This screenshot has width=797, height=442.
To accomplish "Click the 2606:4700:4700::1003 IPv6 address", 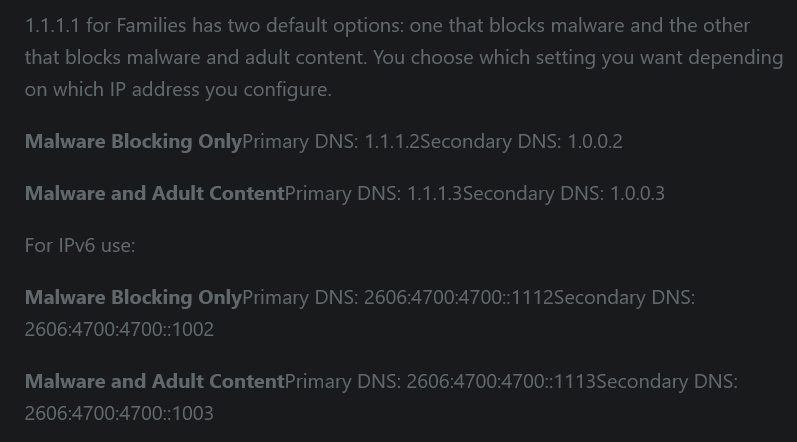I will coord(119,414).
